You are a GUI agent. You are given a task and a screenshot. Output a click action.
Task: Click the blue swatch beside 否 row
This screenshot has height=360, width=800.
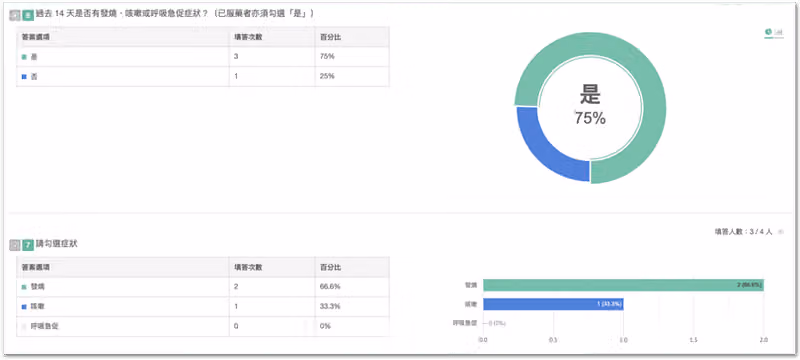click(24, 76)
